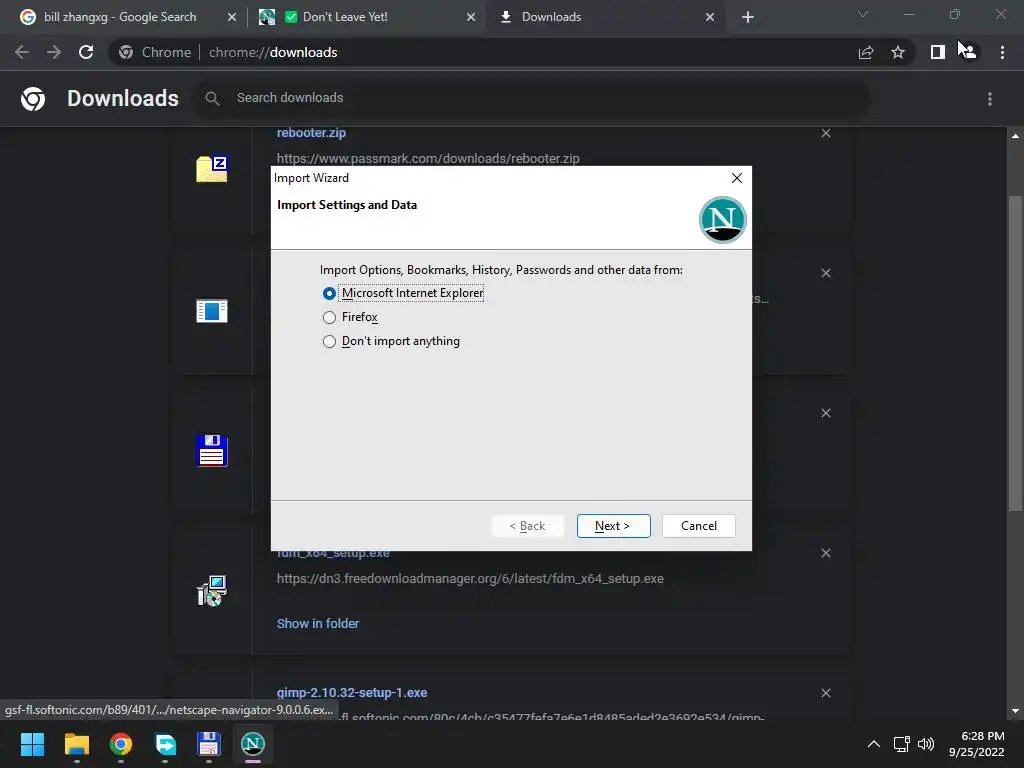
Task: Open the blue arrow app in taskbar
Action: 165,744
